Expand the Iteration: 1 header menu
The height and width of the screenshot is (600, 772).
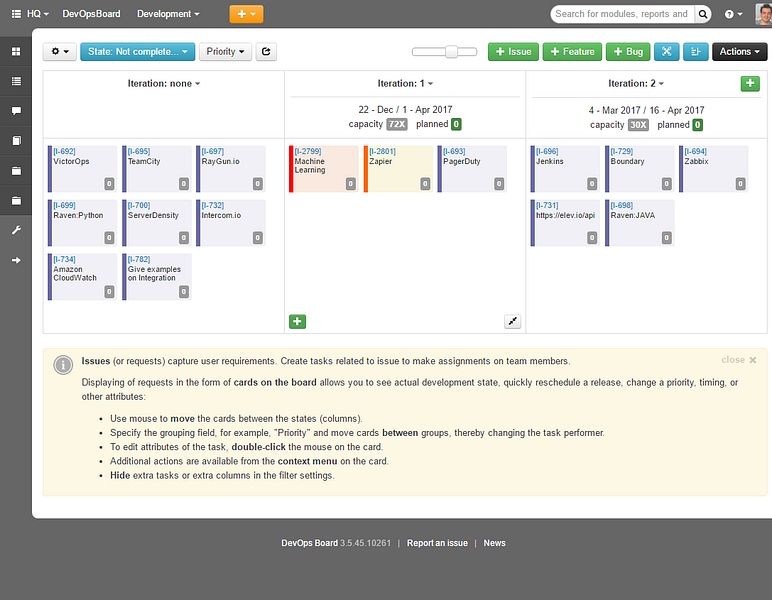click(x=405, y=84)
